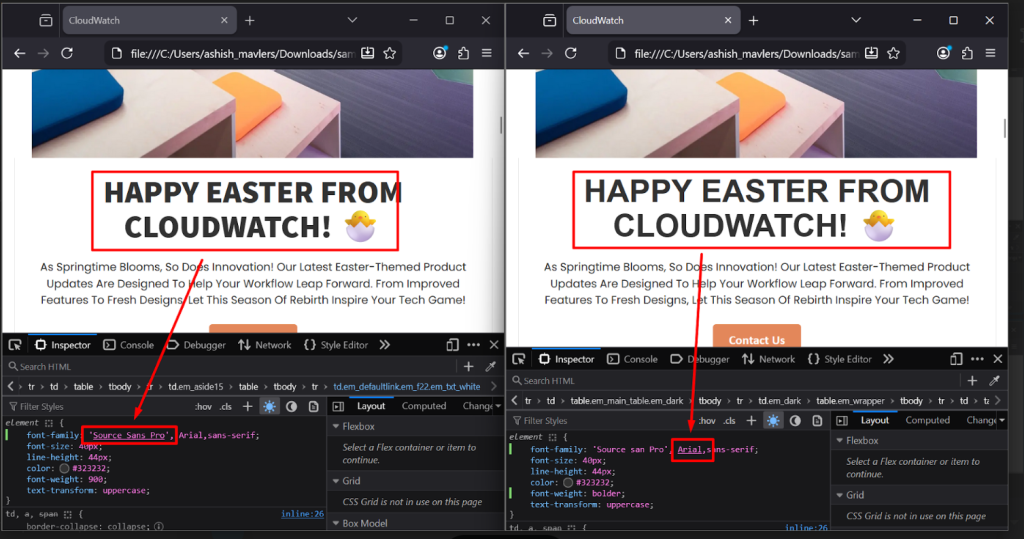Click Contact Us button in right window
Viewport: 1024px width, 539px height.
(756, 338)
